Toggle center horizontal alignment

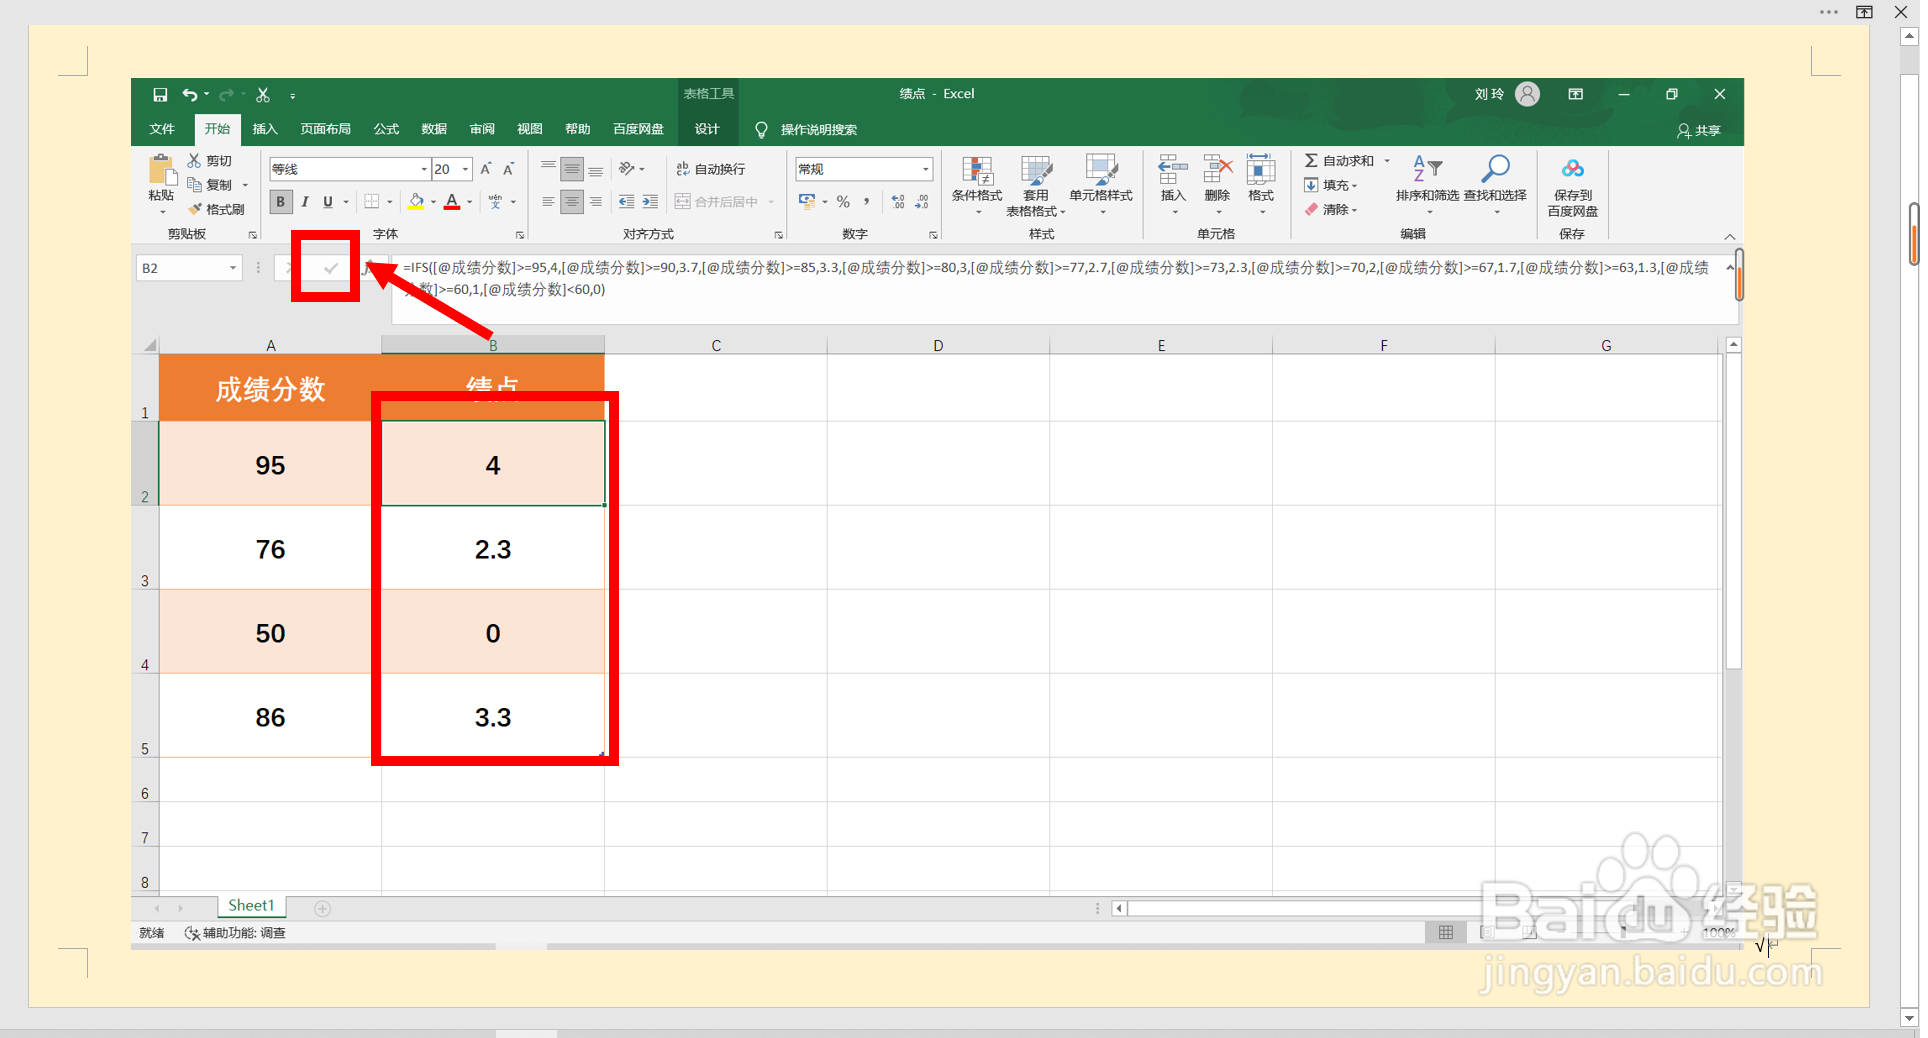pyautogui.click(x=572, y=202)
